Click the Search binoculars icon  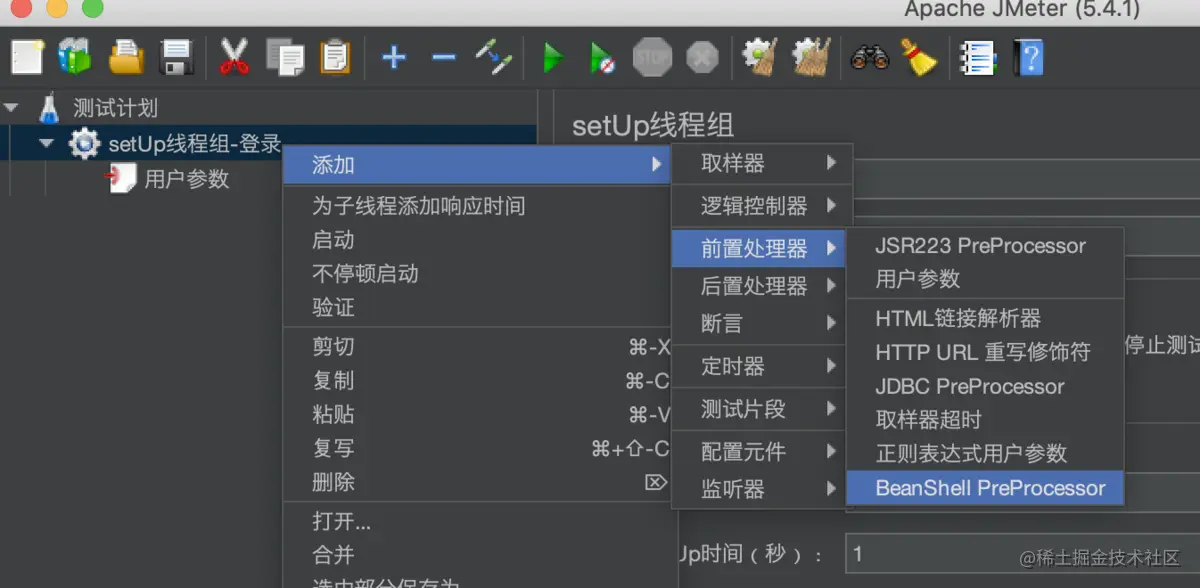click(869, 57)
